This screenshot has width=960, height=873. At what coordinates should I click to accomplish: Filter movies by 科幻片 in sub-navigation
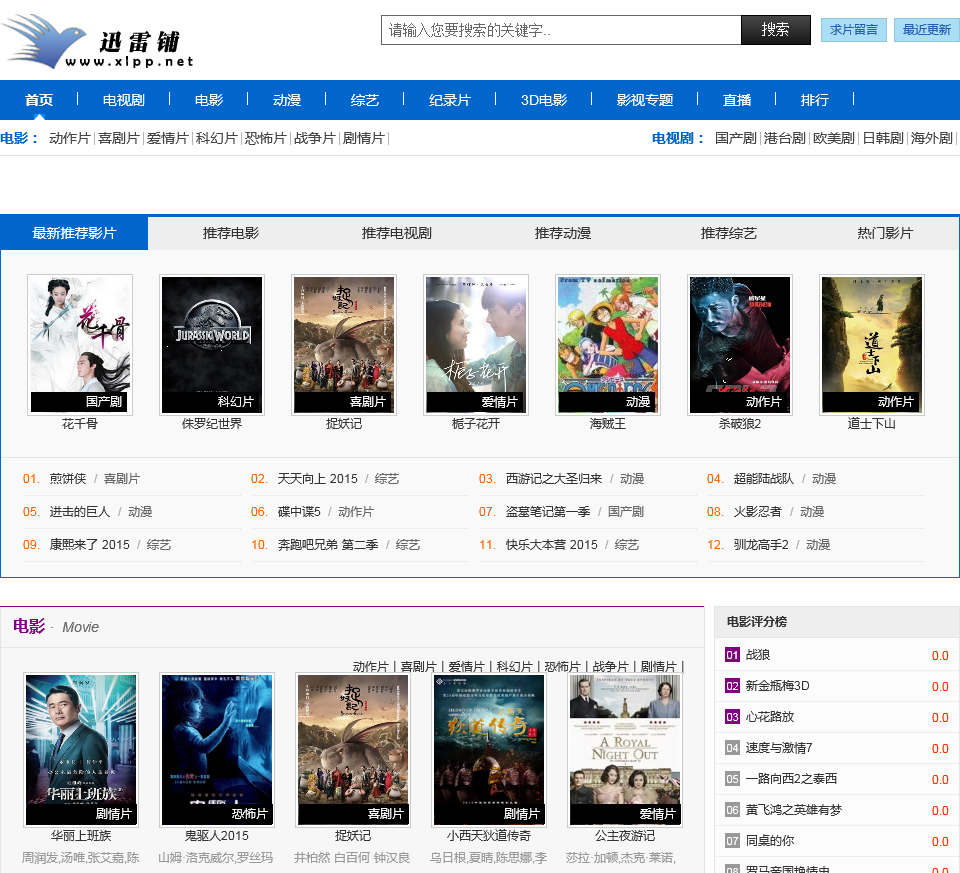217,138
